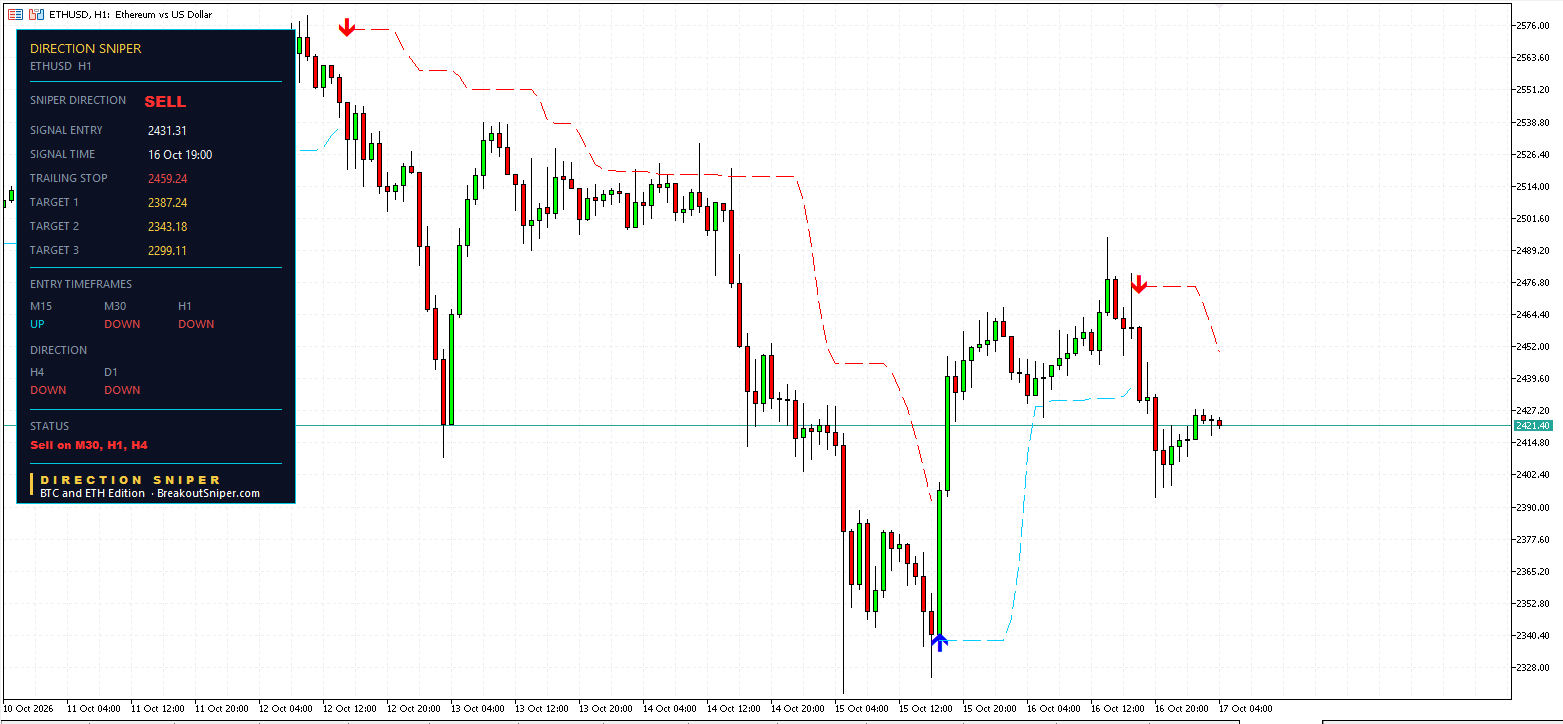Click the DIRECTION SNIPER panel heading

(x=86, y=48)
